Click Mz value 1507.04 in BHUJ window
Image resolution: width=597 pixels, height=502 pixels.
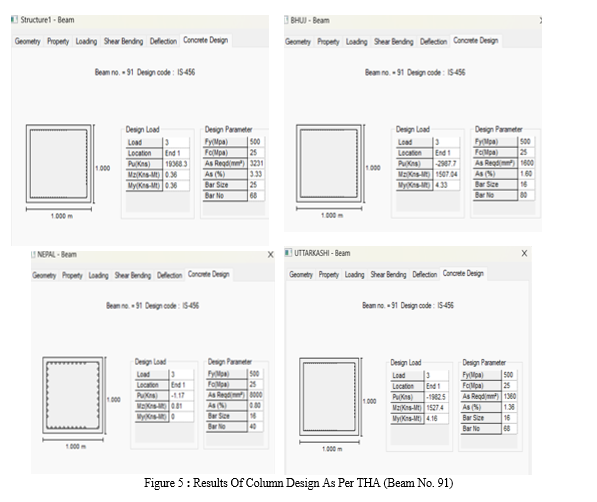pyautogui.click(x=446, y=174)
